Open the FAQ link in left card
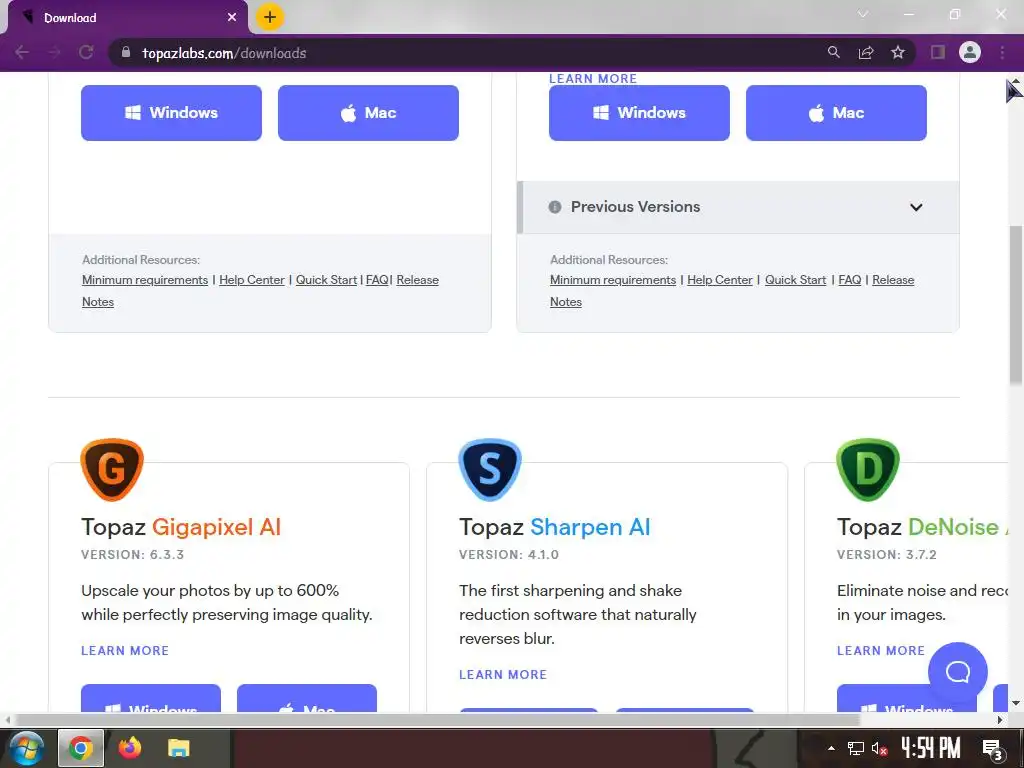The width and height of the screenshot is (1024, 768). (377, 280)
